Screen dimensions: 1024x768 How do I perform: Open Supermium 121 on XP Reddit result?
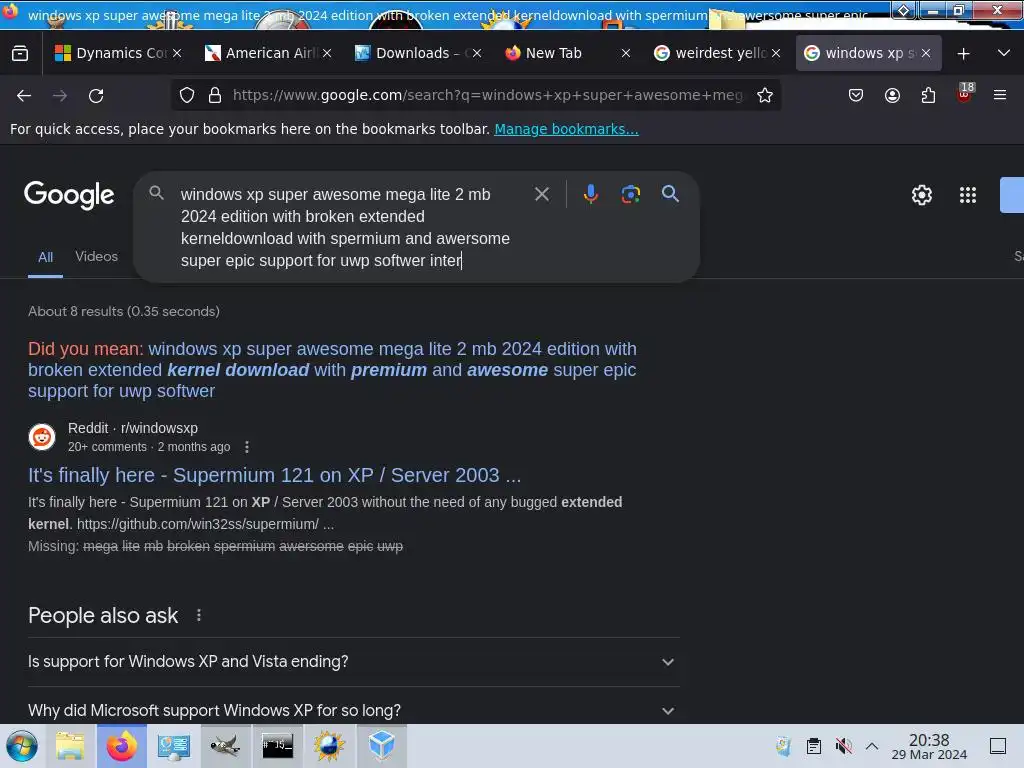(274, 475)
